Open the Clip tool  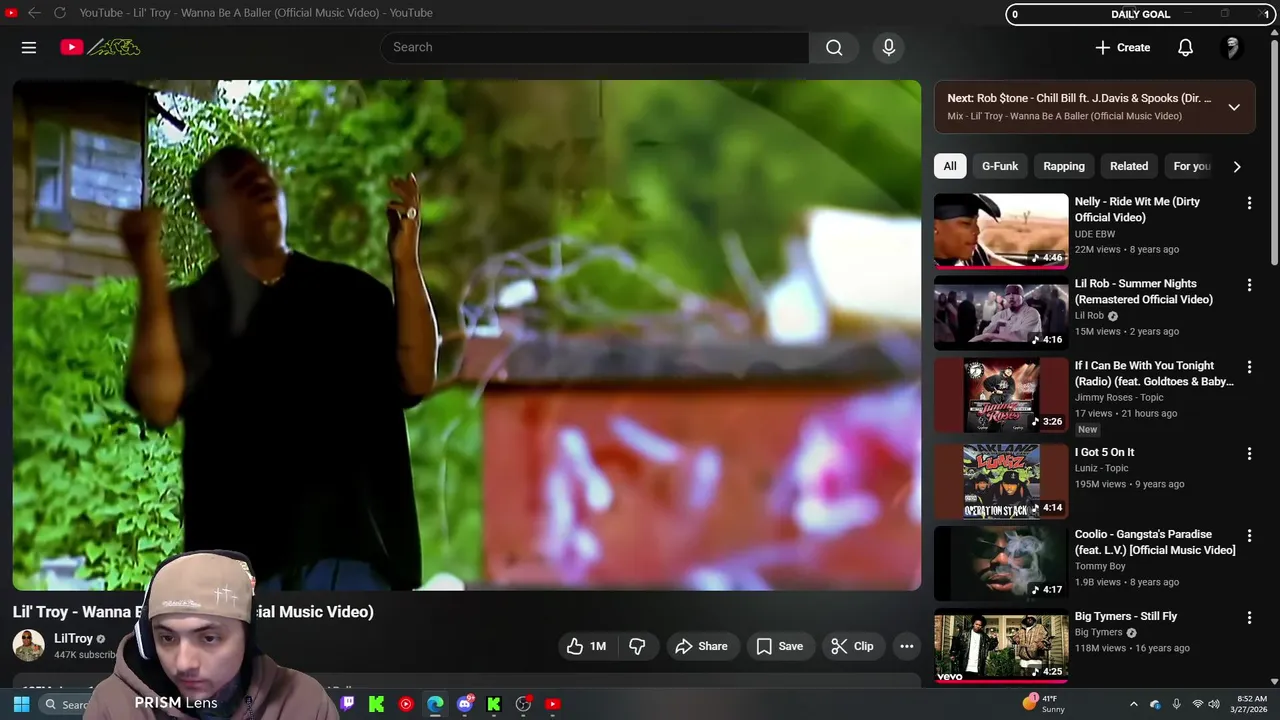tap(853, 646)
